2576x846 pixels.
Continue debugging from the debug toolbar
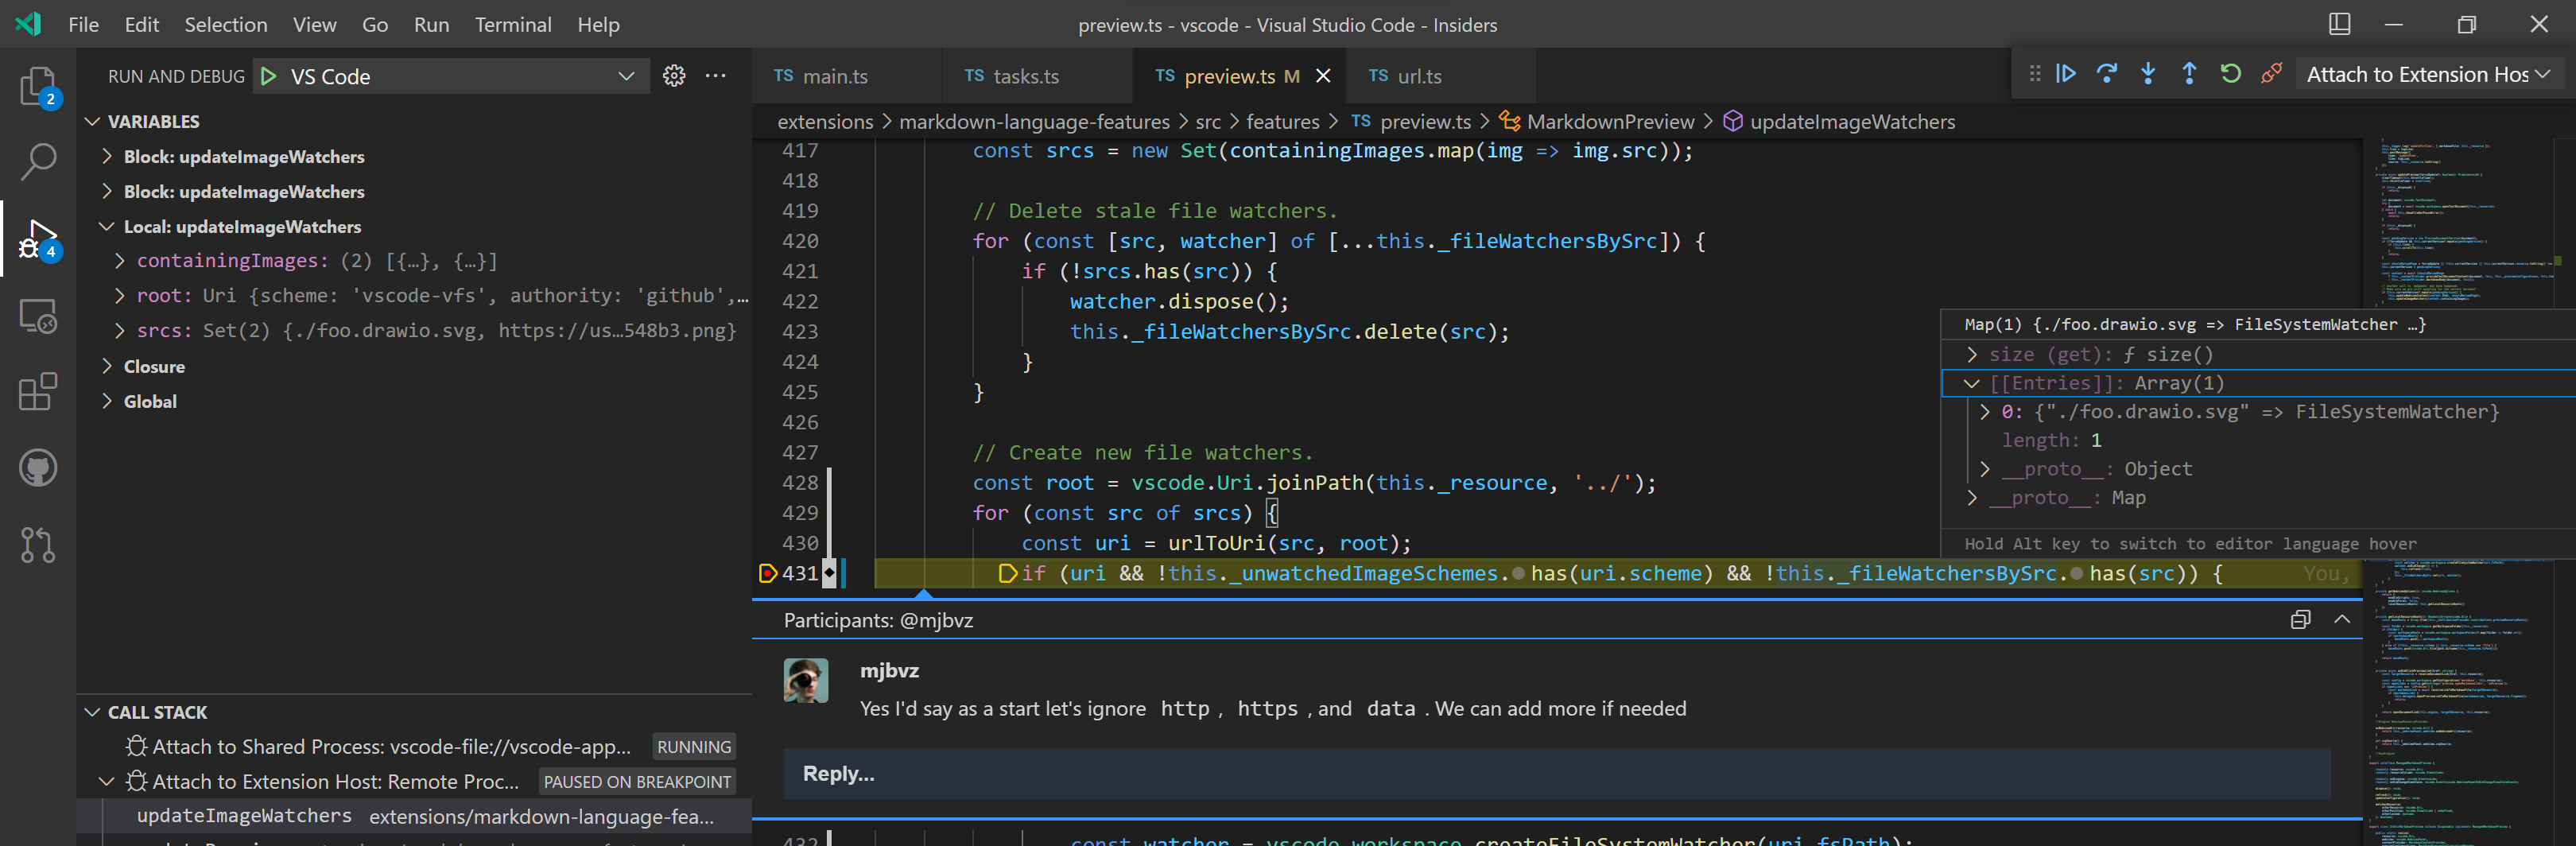(x=2066, y=73)
